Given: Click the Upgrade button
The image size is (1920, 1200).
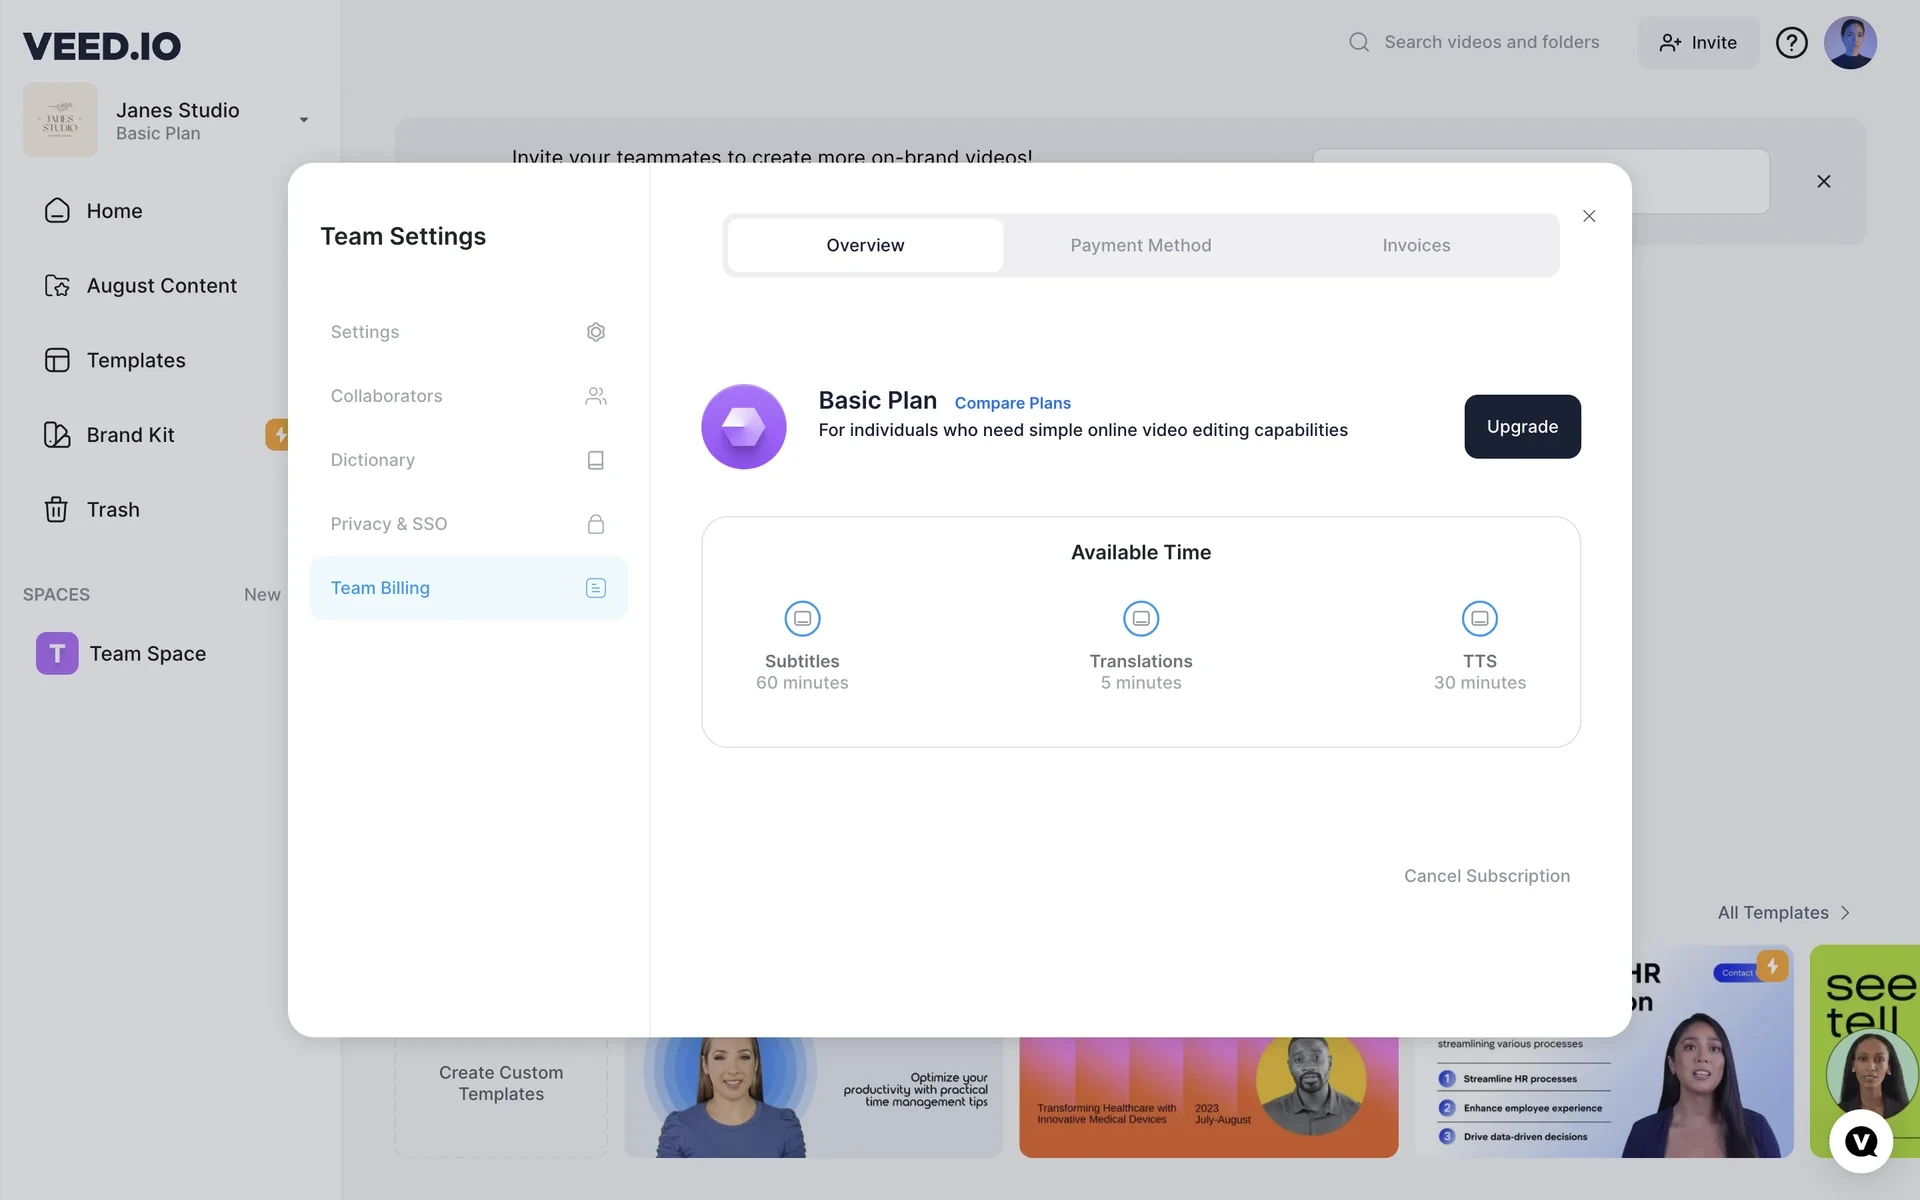Looking at the screenshot, I should point(1522,427).
